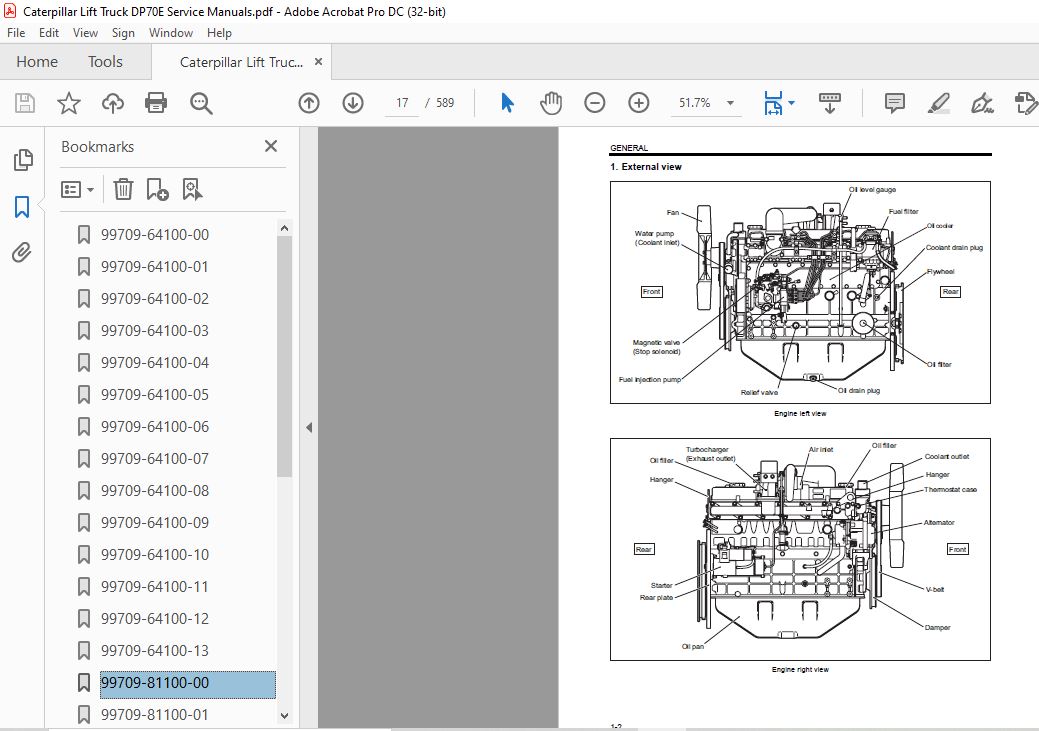
Task: Open the Sign document pen icon
Action: [x=981, y=103]
